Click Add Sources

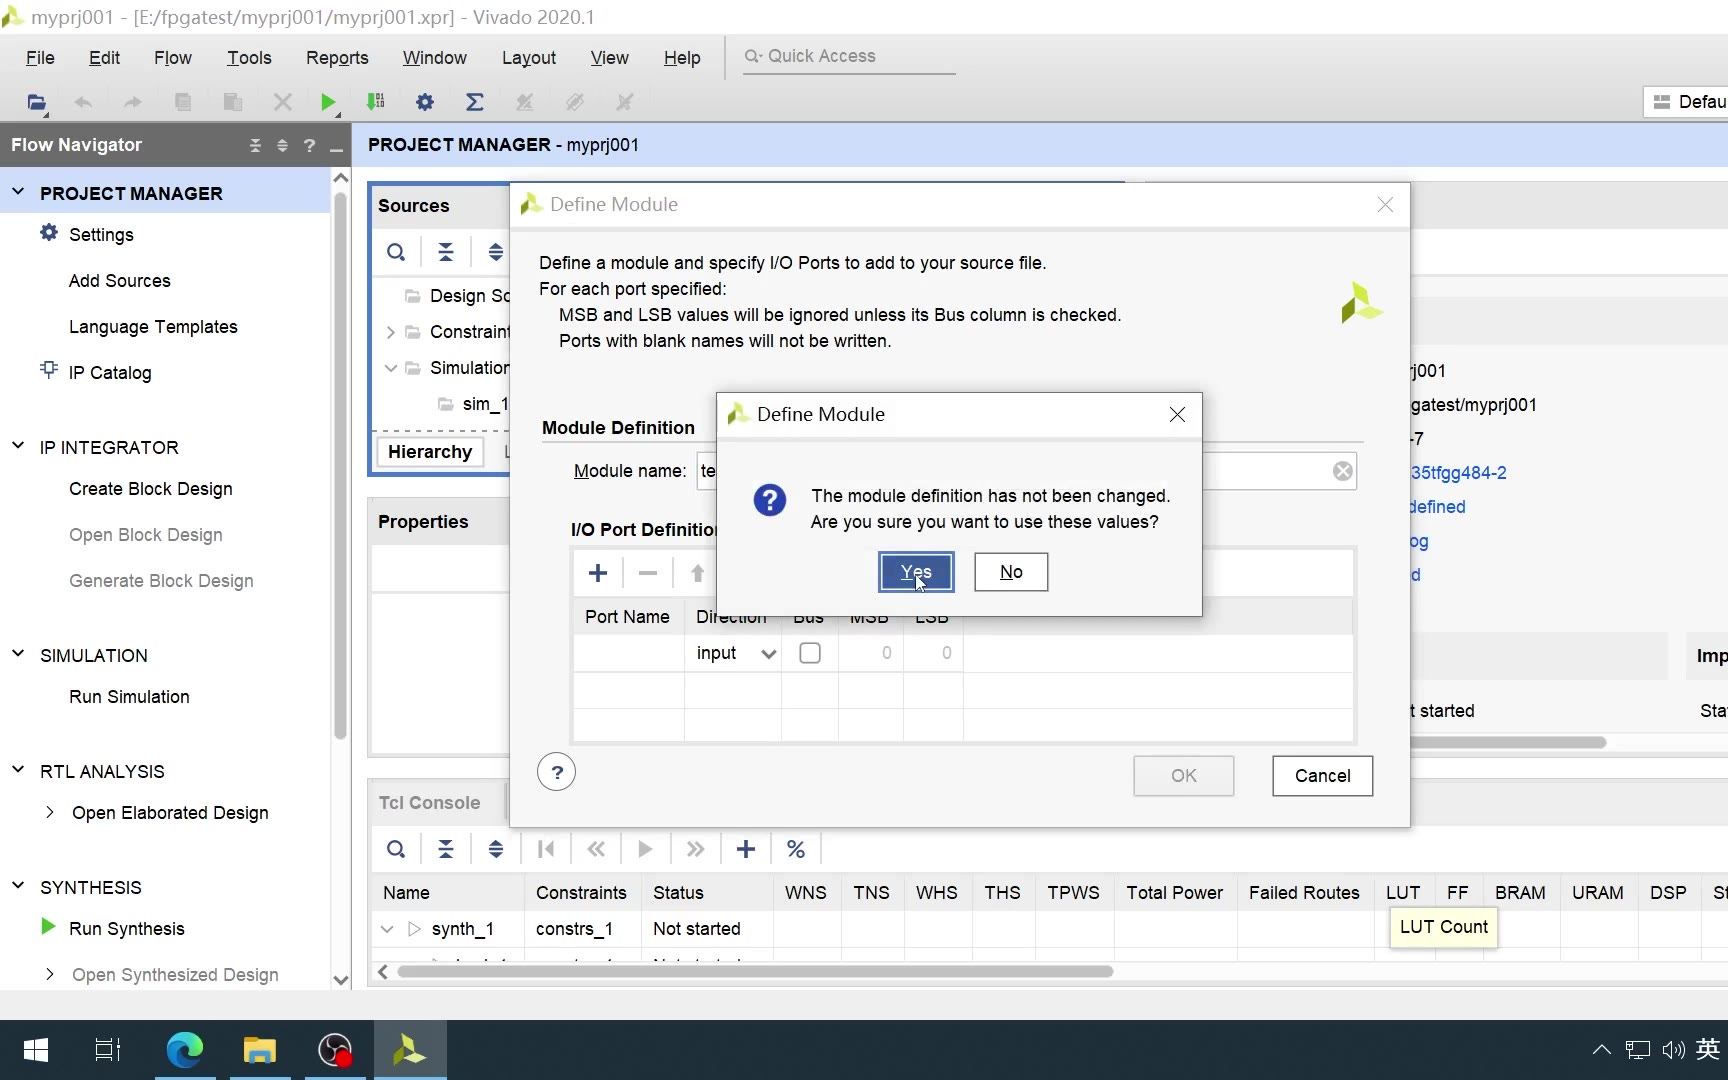coord(120,281)
